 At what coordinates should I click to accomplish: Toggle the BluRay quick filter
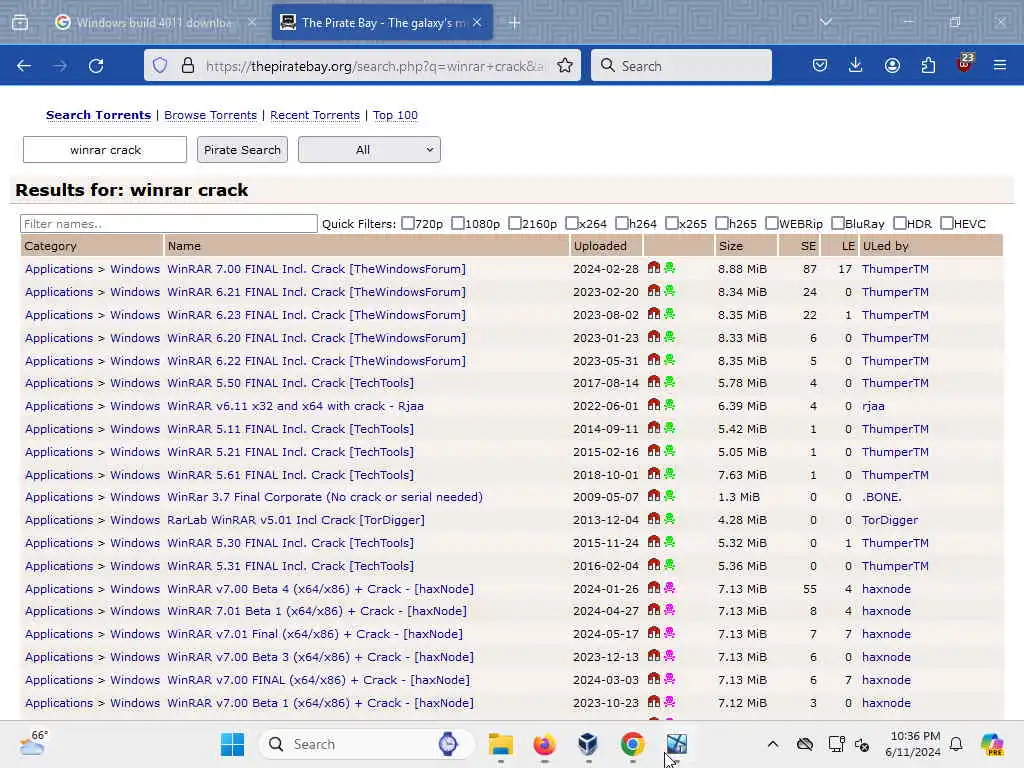click(x=837, y=223)
